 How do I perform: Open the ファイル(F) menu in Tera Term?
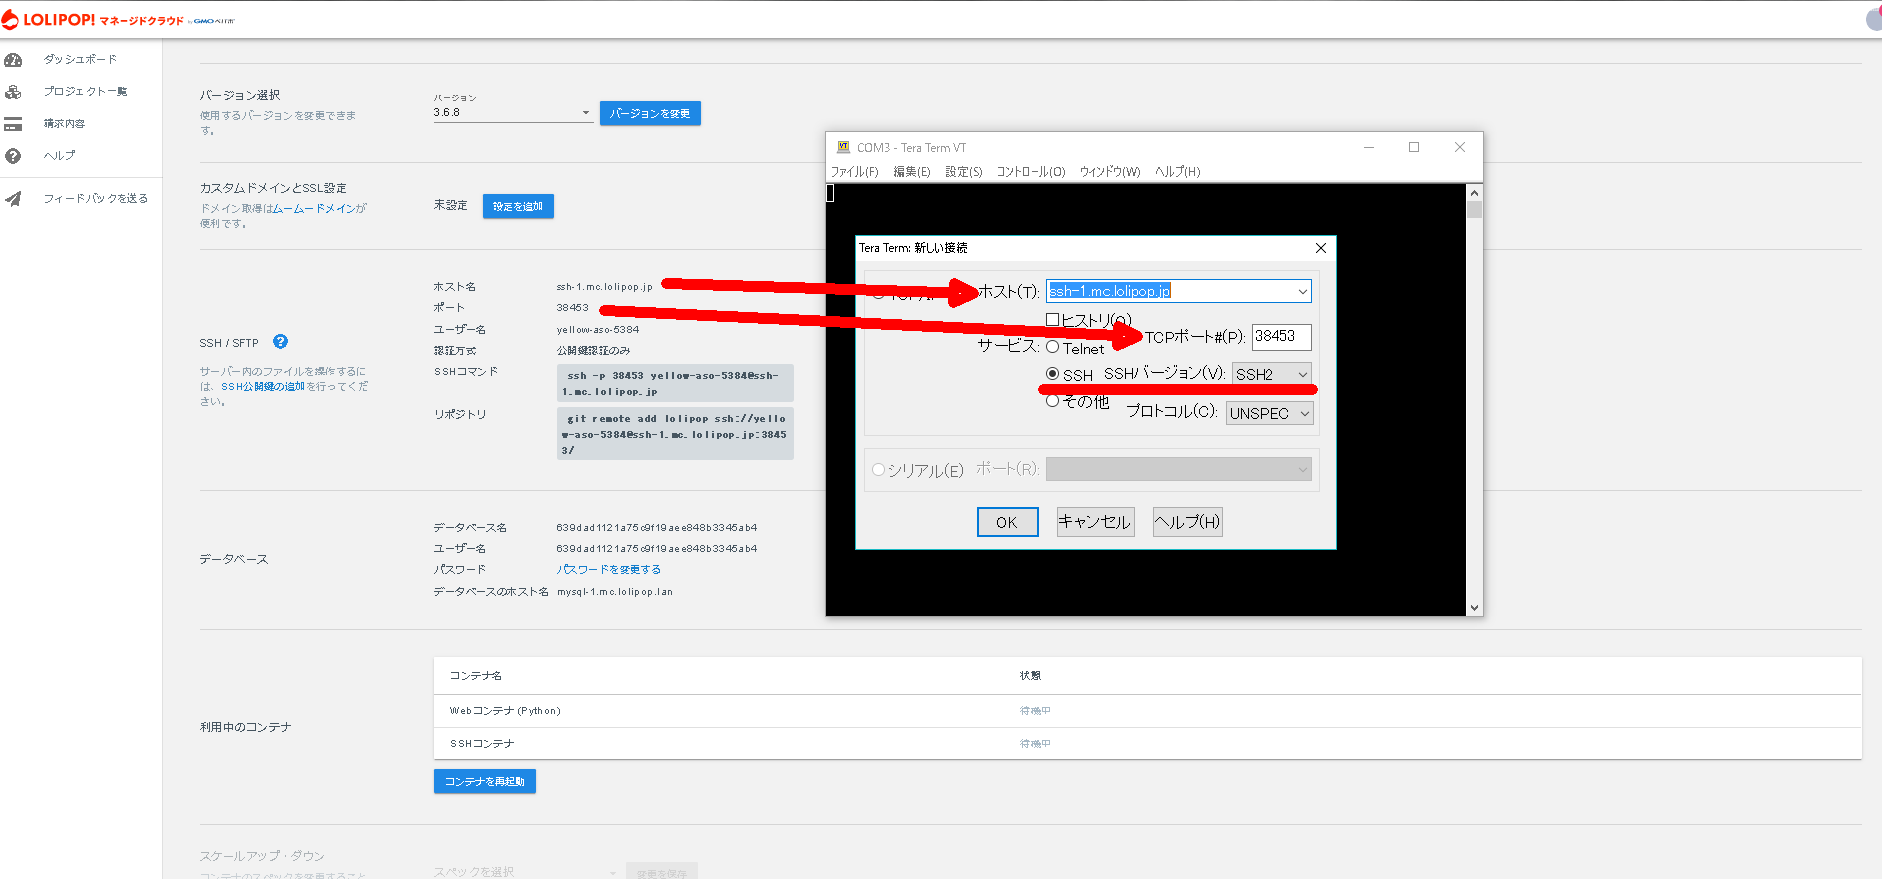[855, 172]
